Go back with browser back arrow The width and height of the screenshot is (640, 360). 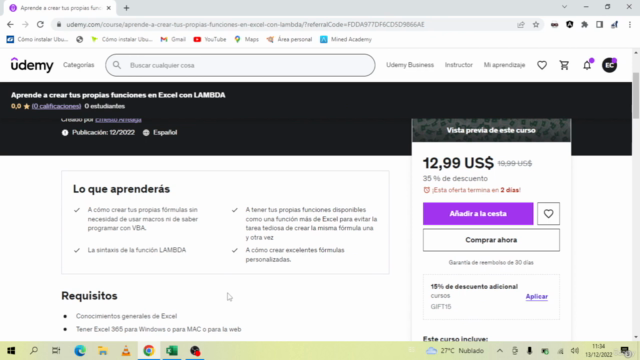pyautogui.click(x=10, y=24)
